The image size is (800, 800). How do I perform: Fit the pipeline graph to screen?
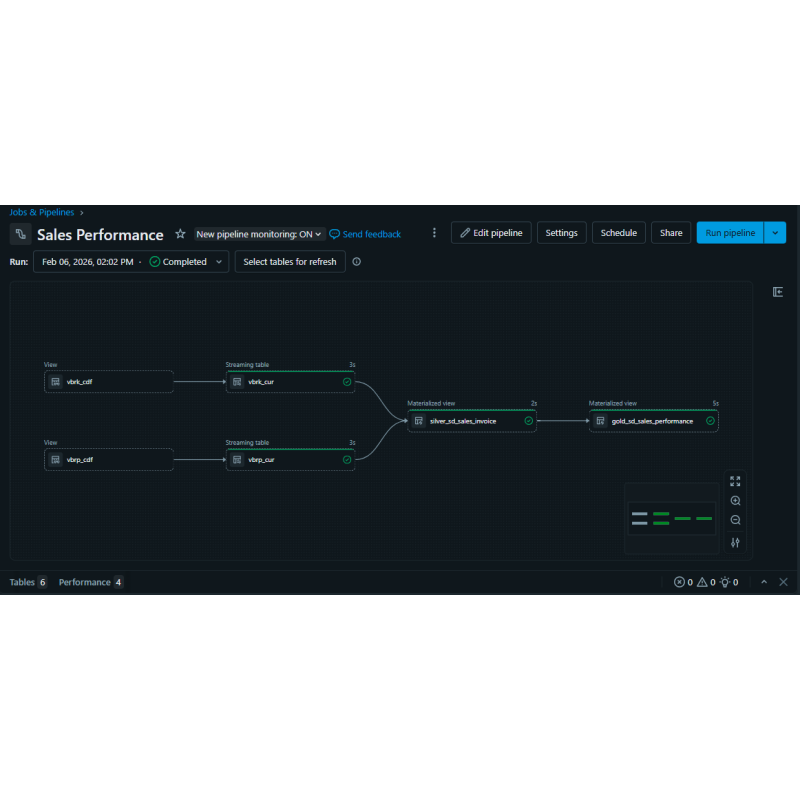pyautogui.click(x=735, y=481)
